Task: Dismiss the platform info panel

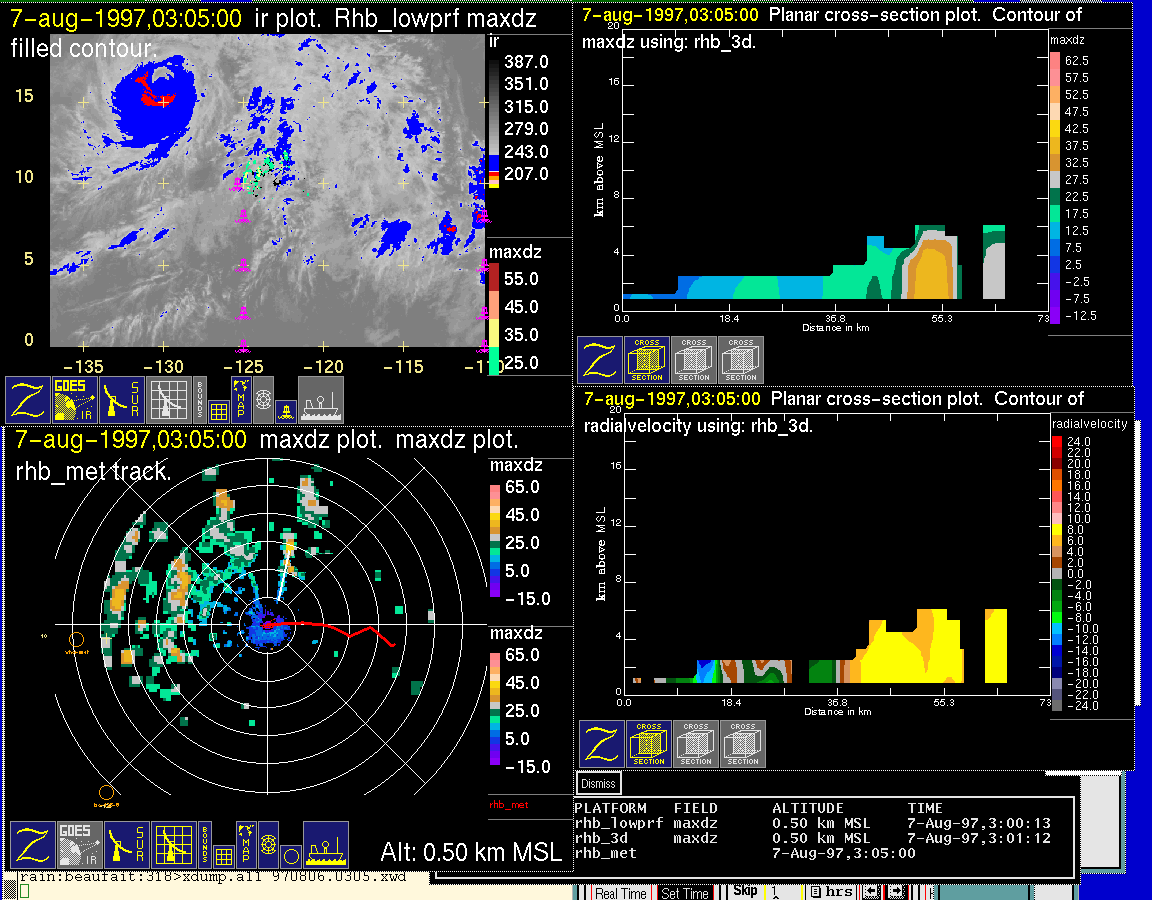Action: pos(598,784)
